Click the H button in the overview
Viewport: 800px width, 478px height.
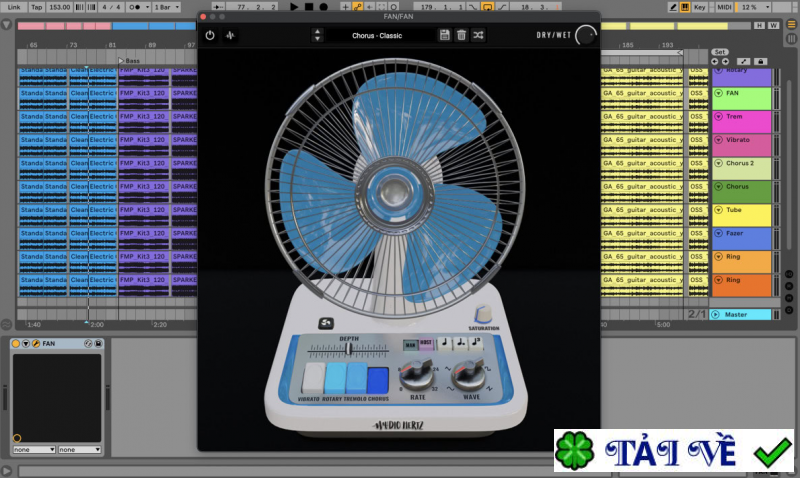pyautogui.click(x=760, y=26)
